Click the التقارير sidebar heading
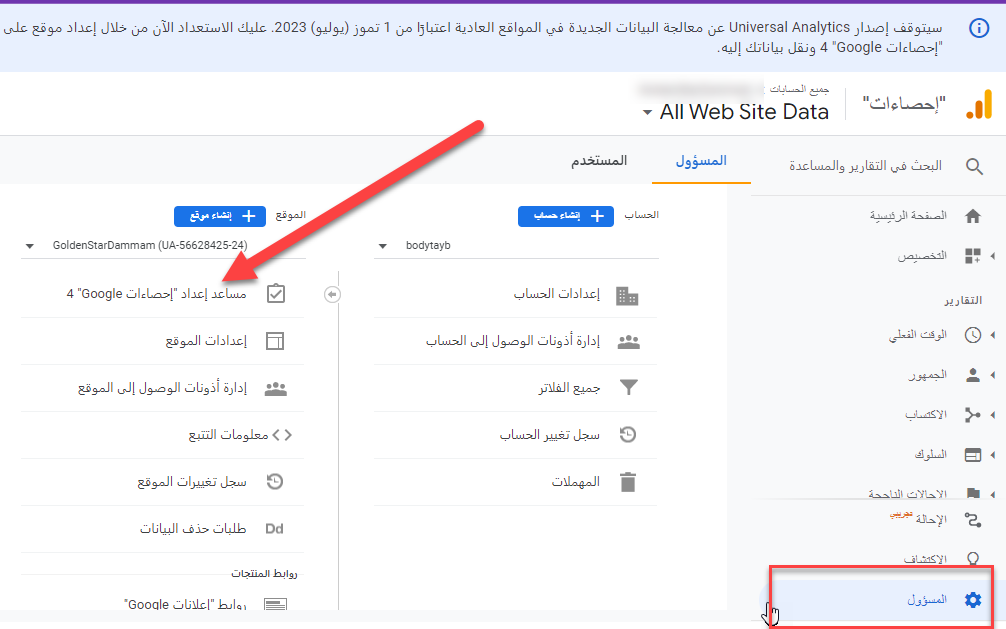 tap(963, 300)
